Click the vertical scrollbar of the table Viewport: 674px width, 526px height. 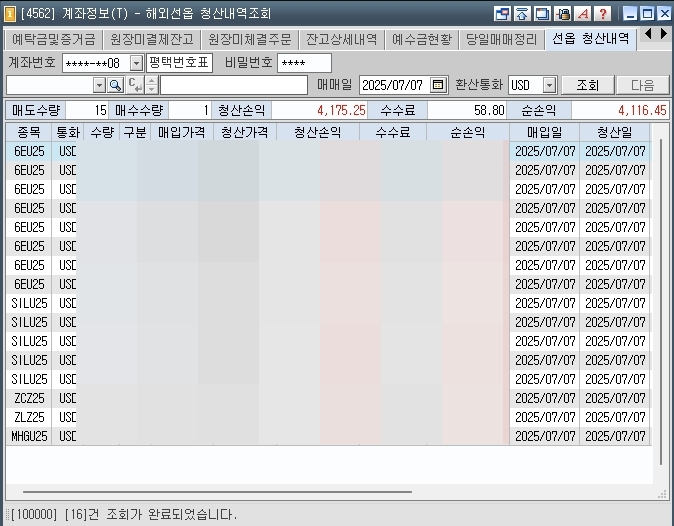[x=661, y=301]
